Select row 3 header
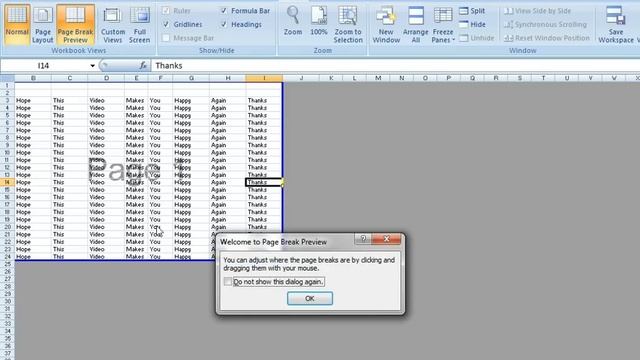640x360 pixels. [x=7, y=100]
